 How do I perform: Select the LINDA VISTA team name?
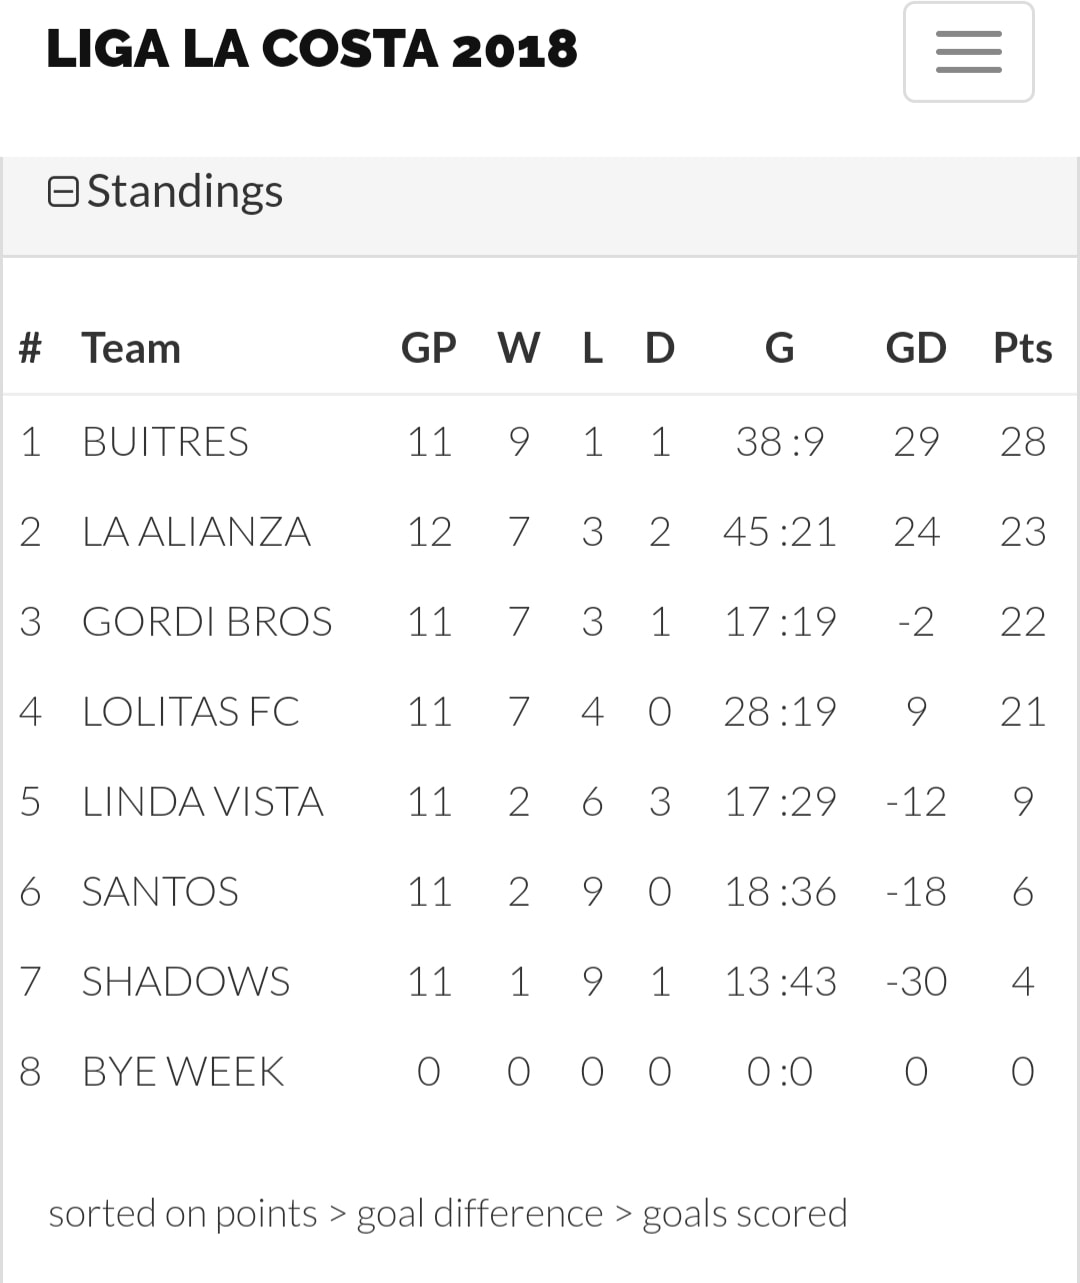pos(203,801)
